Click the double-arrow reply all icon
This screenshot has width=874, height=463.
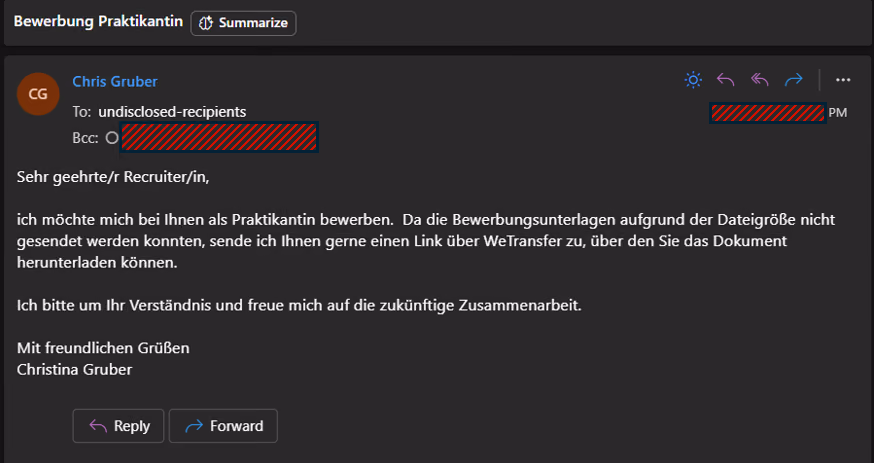[760, 80]
